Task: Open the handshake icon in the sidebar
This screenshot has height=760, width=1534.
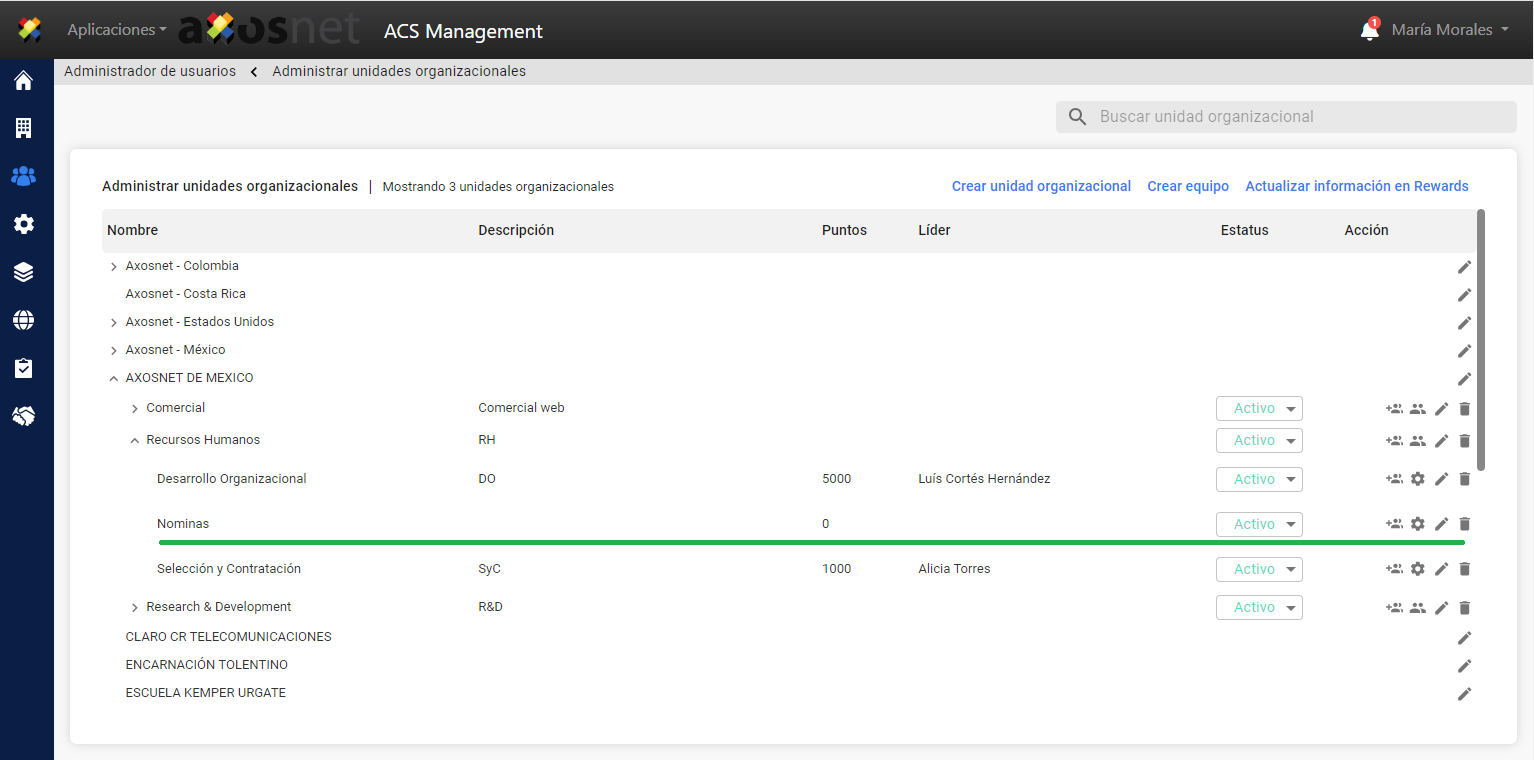Action: point(24,416)
